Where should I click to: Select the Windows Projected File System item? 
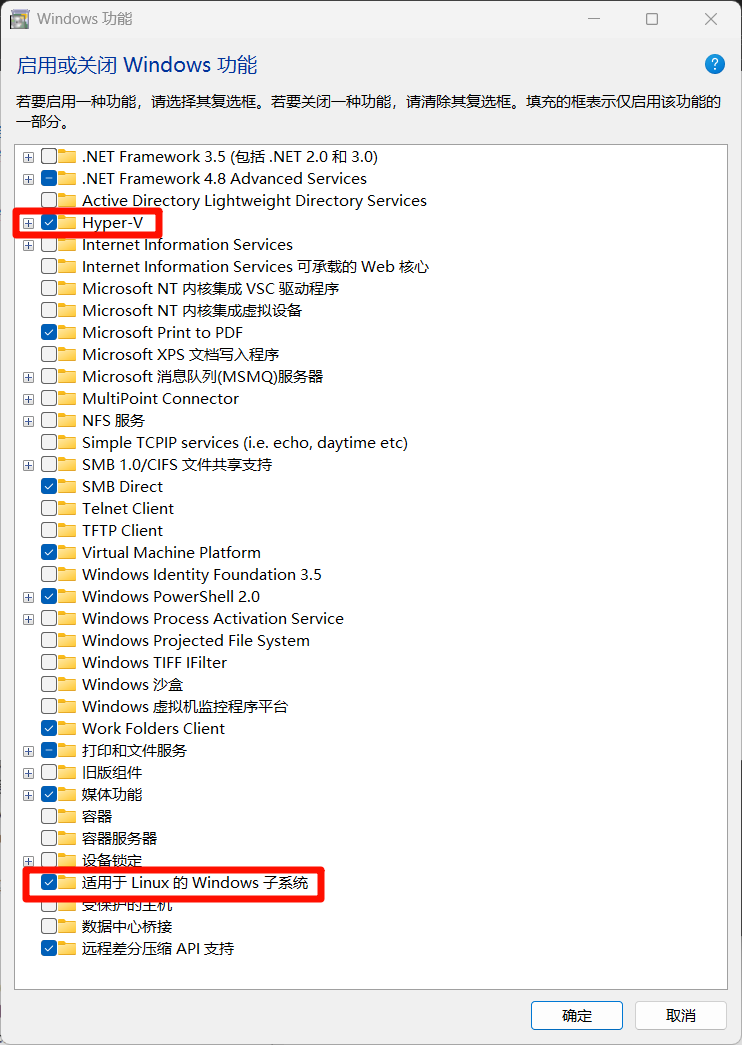[x=195, y=640]
